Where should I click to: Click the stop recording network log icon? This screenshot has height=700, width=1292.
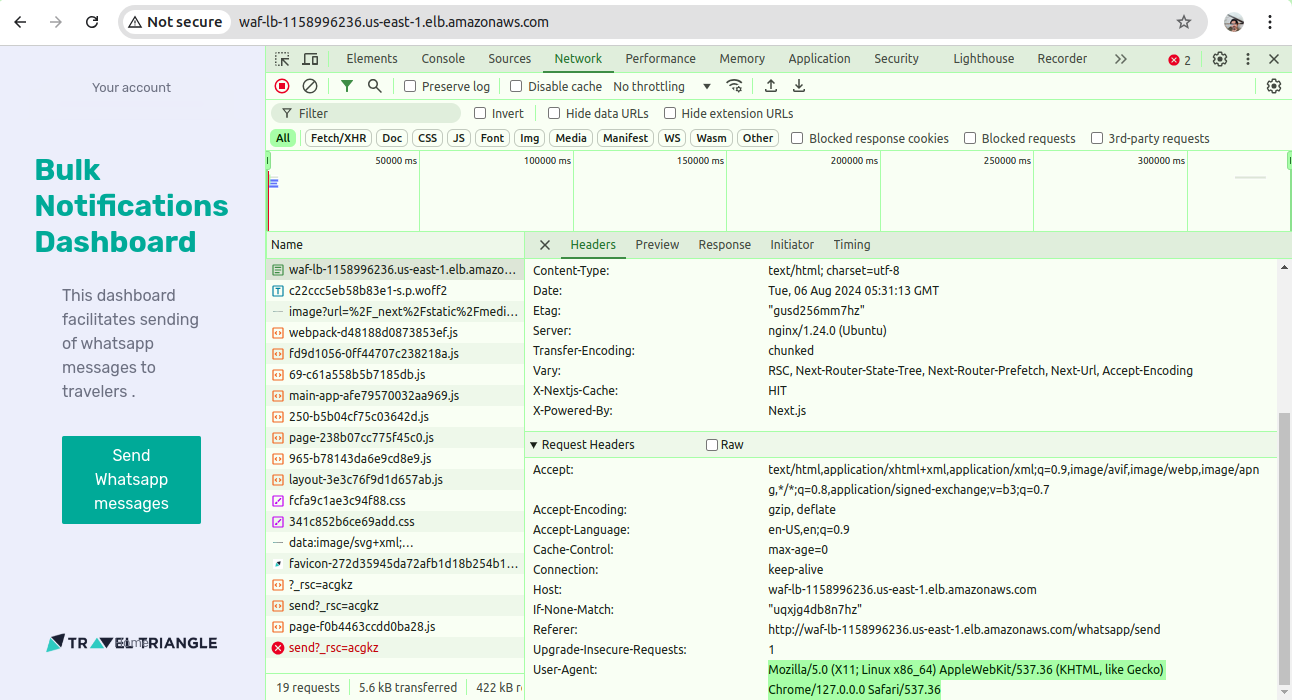click(x=282, y=87)
